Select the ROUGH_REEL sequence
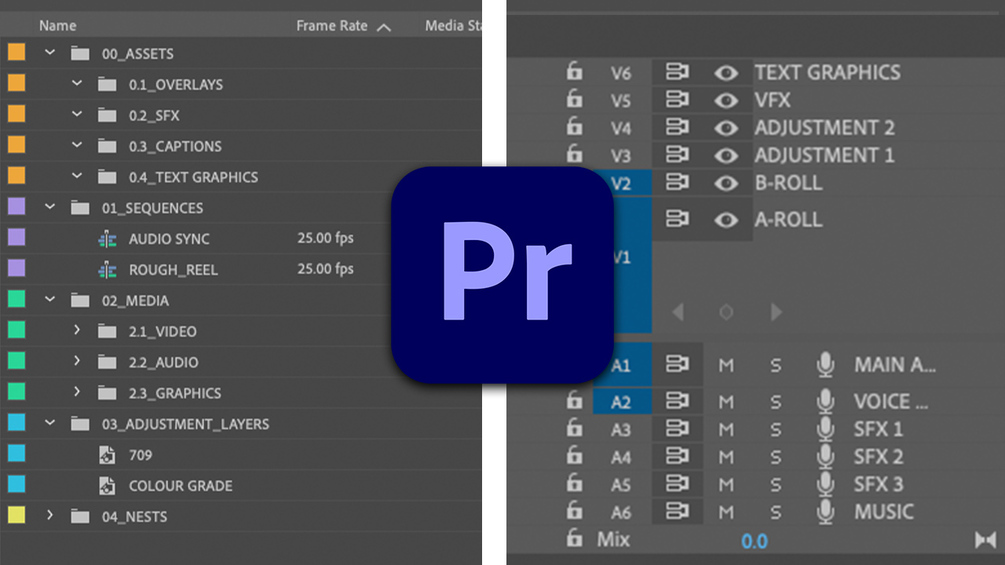Image resolution: width=1005 pixels, height=565 pixels. coord(174,270)
